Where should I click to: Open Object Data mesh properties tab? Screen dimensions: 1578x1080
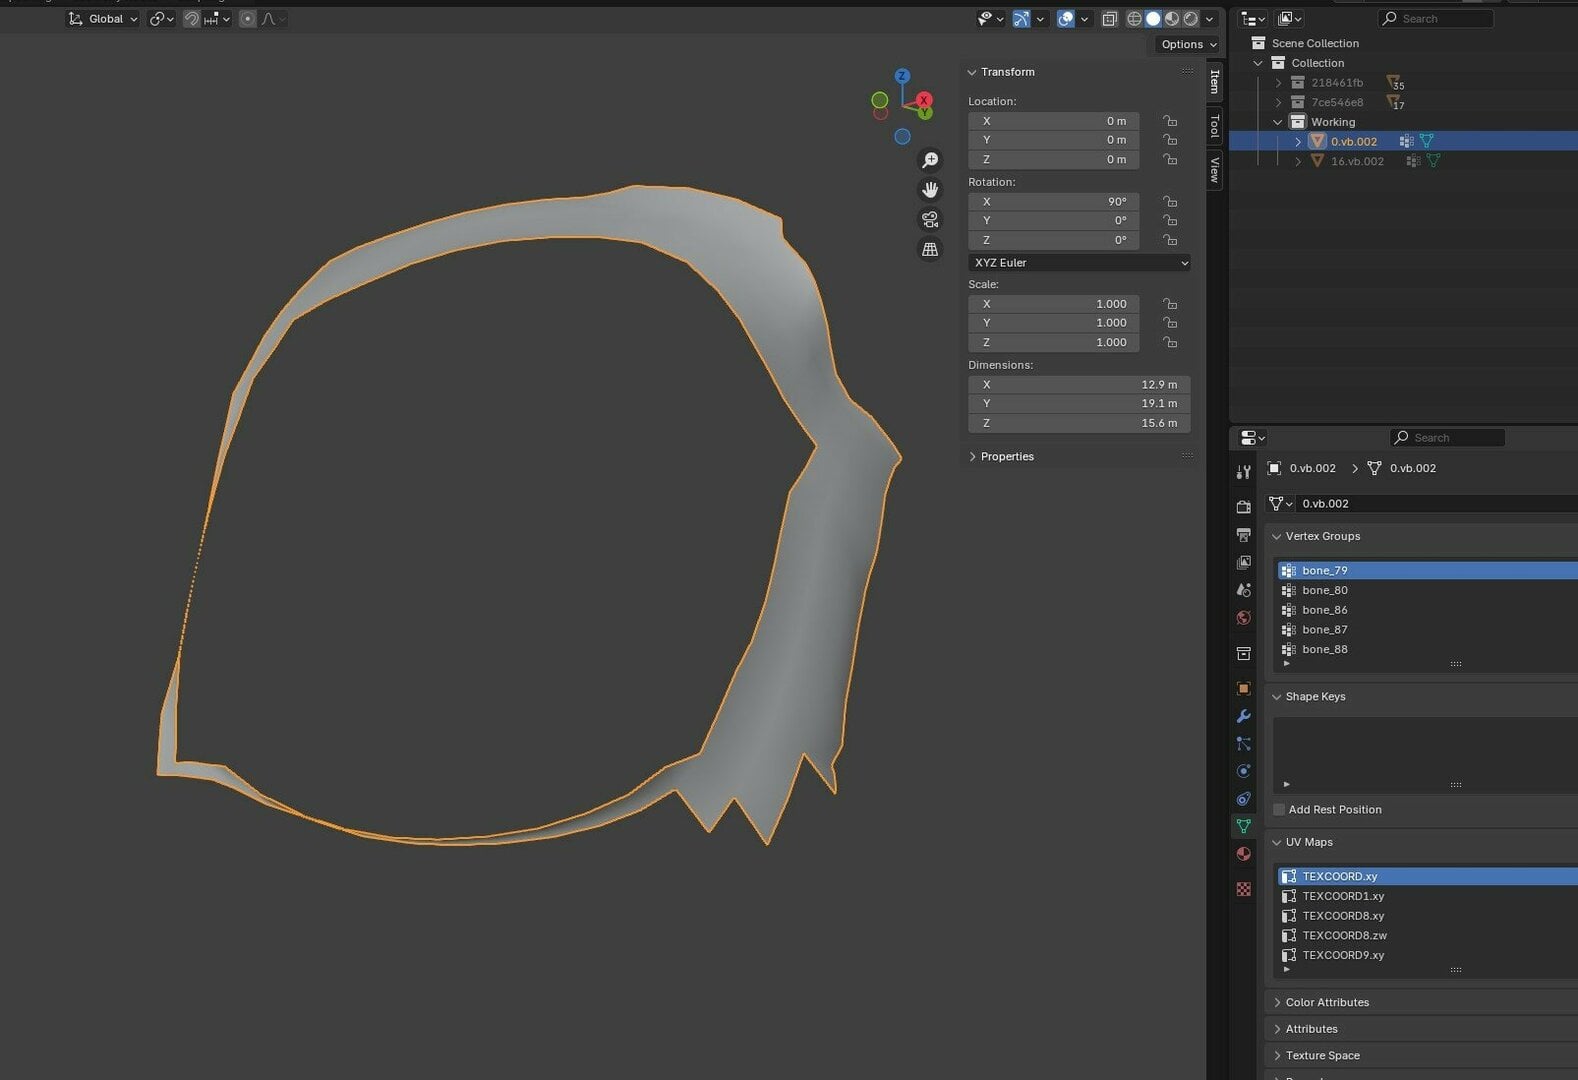pos(1243,826)
